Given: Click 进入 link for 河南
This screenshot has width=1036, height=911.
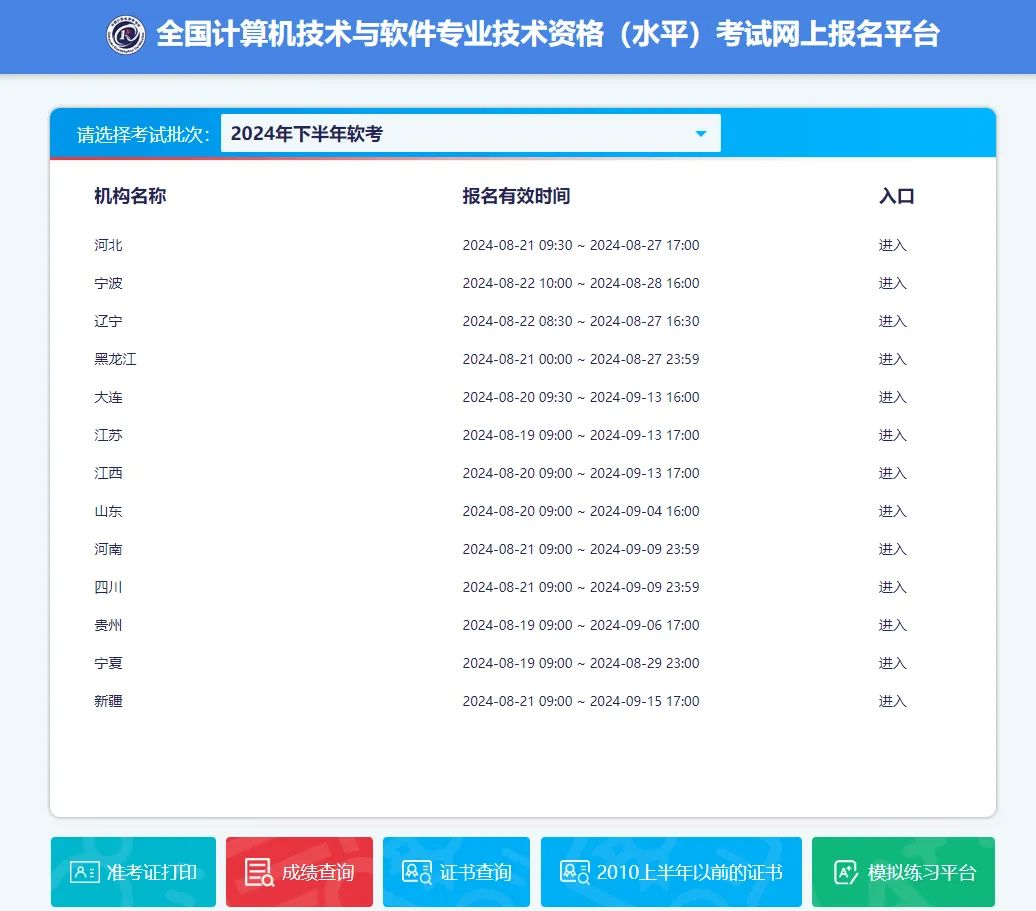Looking at the screenshot, I should tap(892, 549).
